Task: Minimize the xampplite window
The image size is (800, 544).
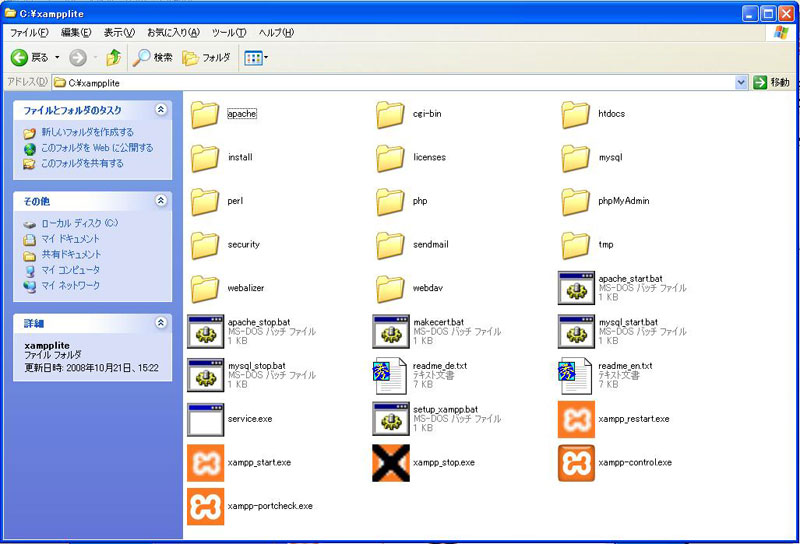Action: (750, 14)
